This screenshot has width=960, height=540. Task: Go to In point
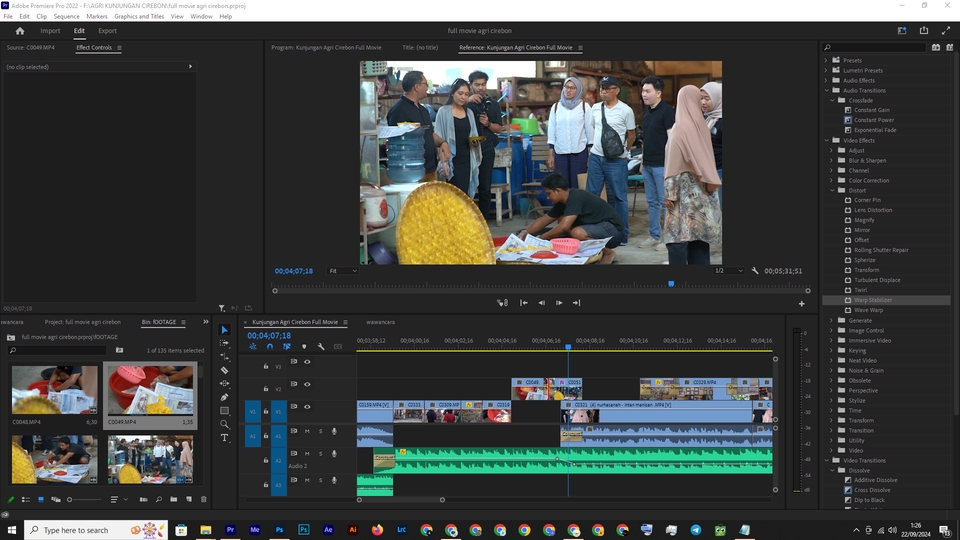pos(523,302)
